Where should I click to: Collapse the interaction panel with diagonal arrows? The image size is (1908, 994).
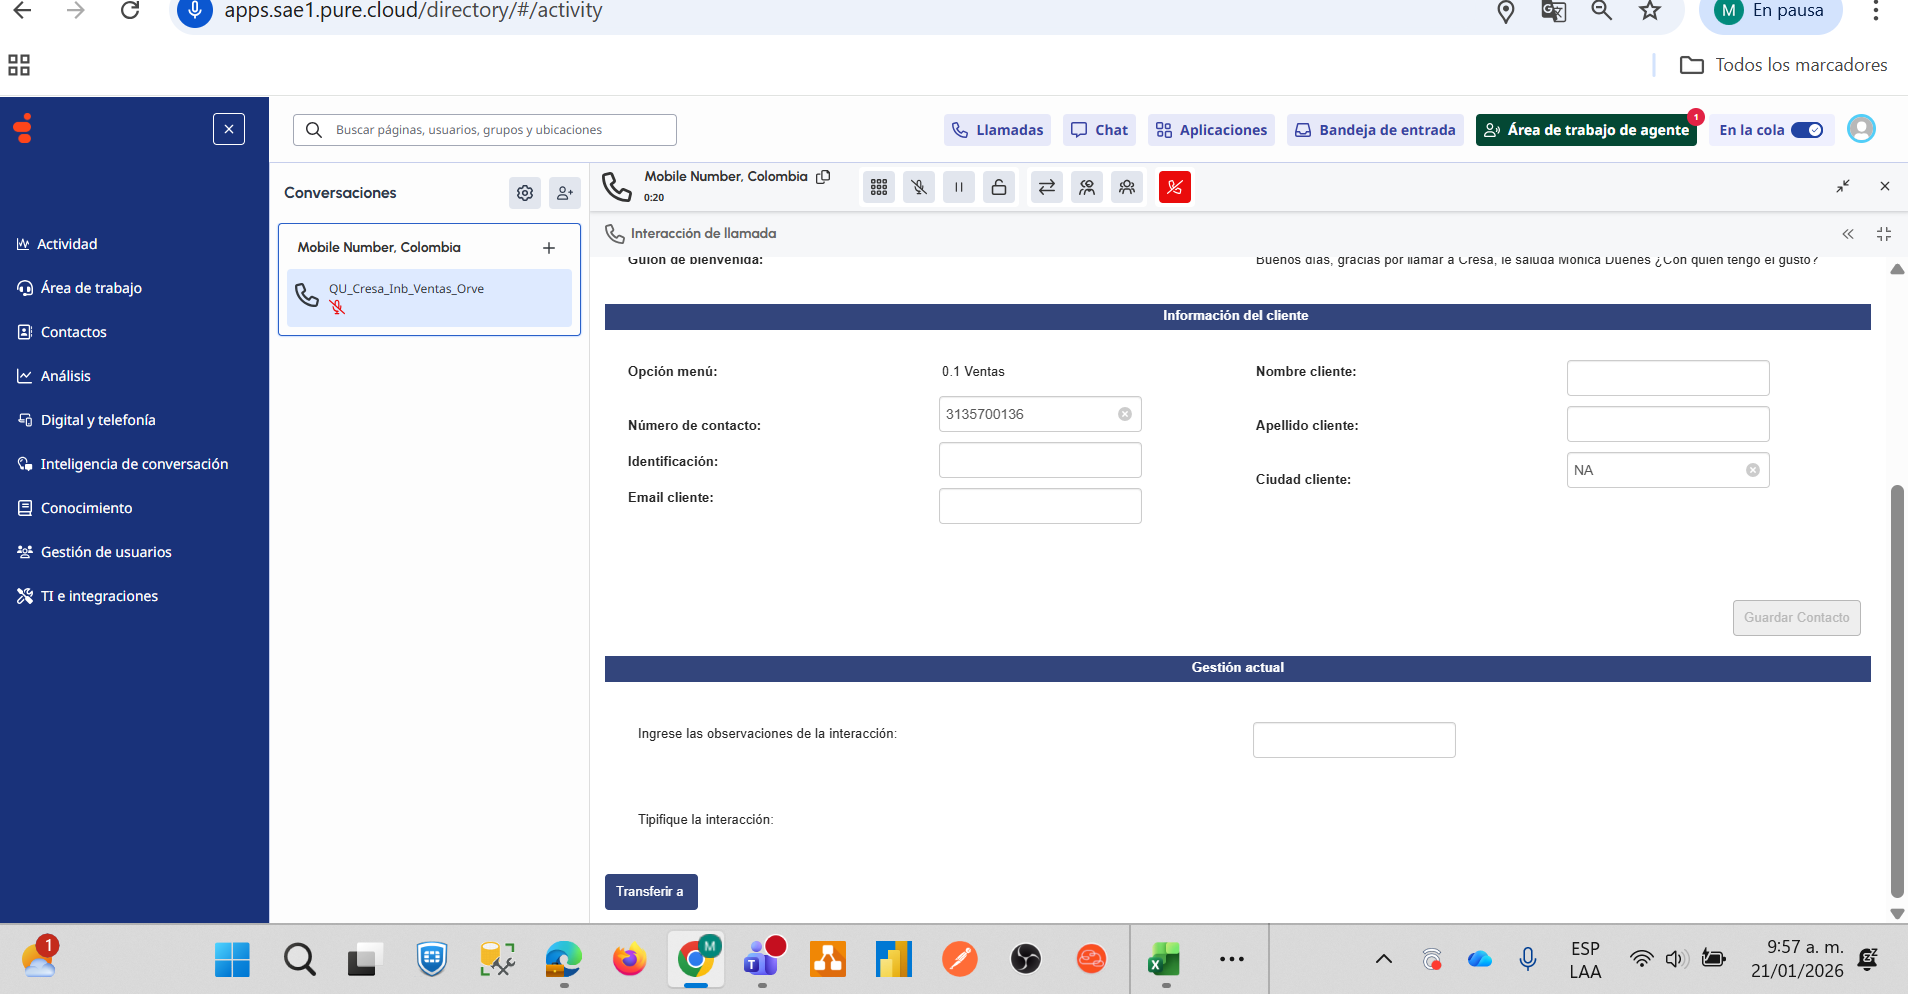pyautogui.click(x=1843, y=186)
